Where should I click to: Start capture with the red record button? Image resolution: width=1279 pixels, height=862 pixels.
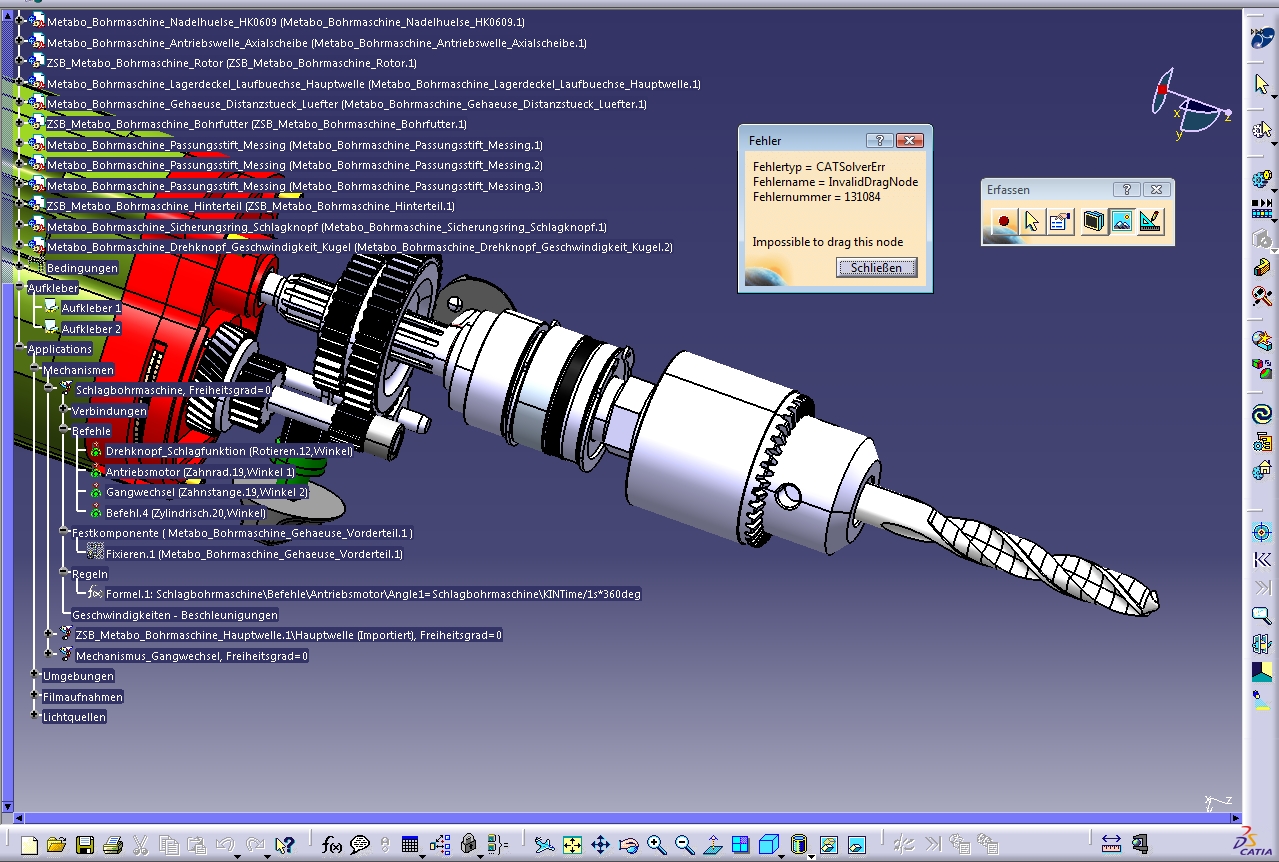coord(1003,221)
